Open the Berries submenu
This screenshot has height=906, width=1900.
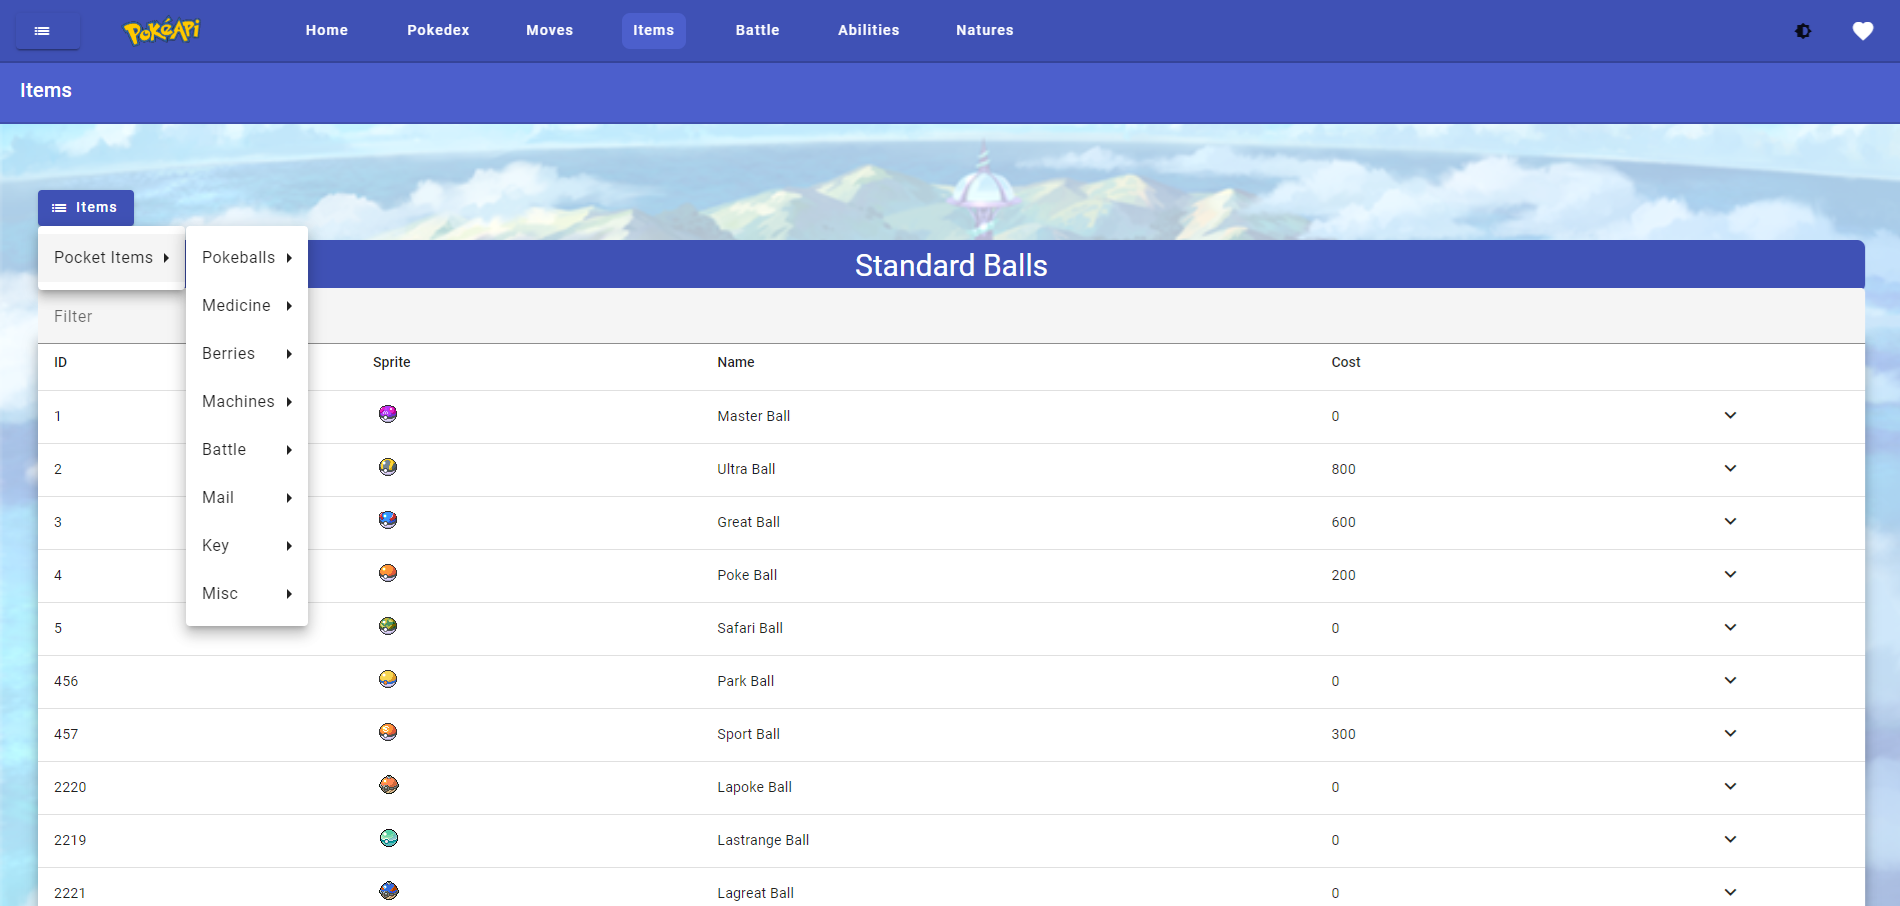247,354
